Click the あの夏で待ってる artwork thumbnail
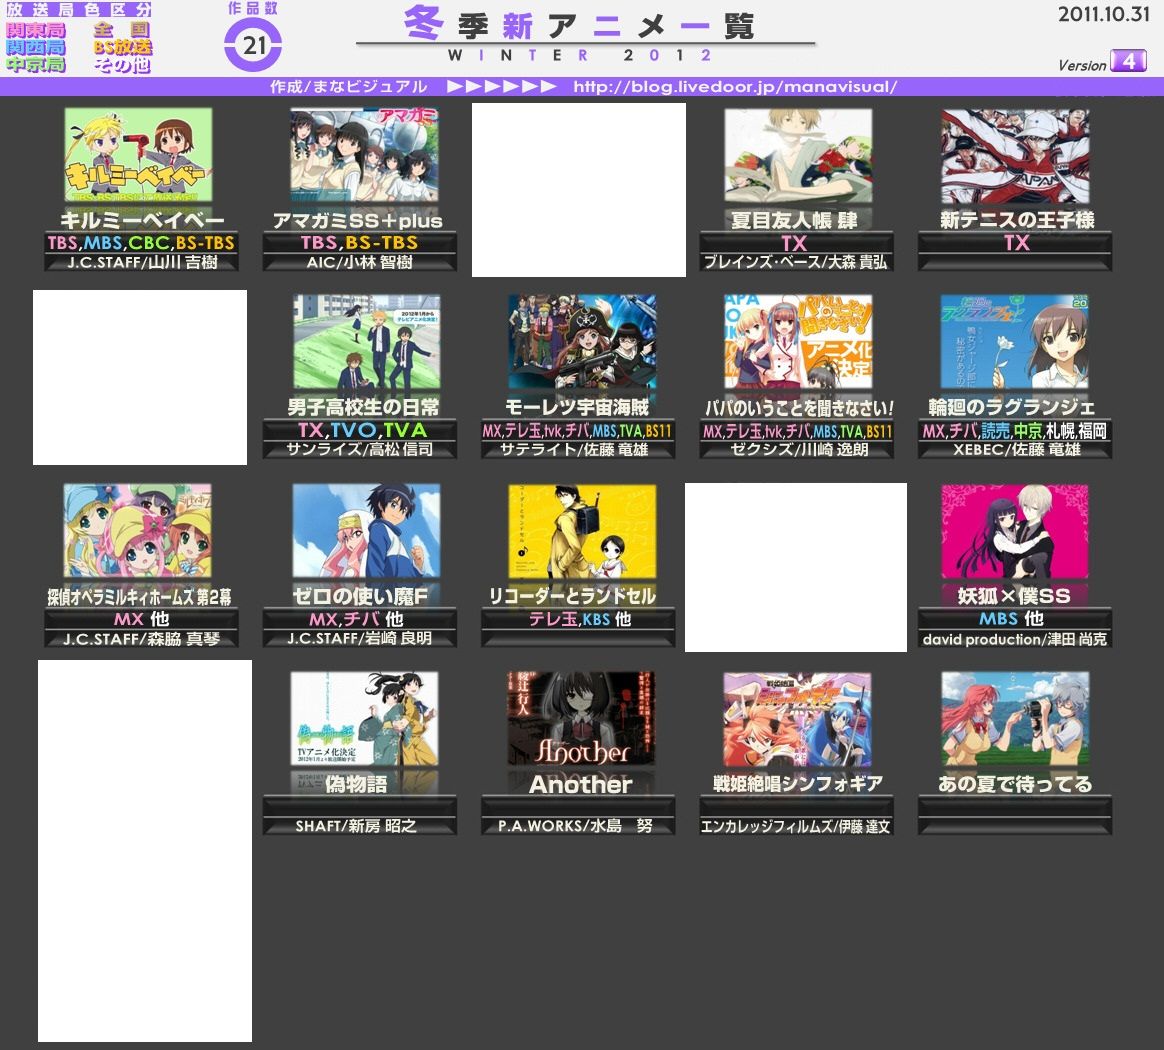This screenshot has height=1050, width=1164. tap(1015, 719)
